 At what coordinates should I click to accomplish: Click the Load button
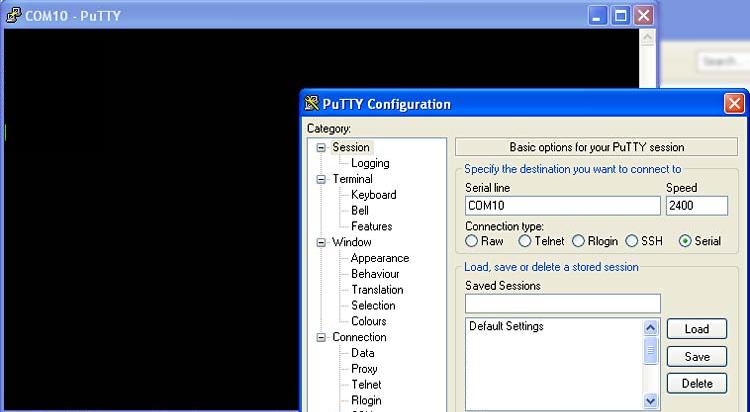696,329
